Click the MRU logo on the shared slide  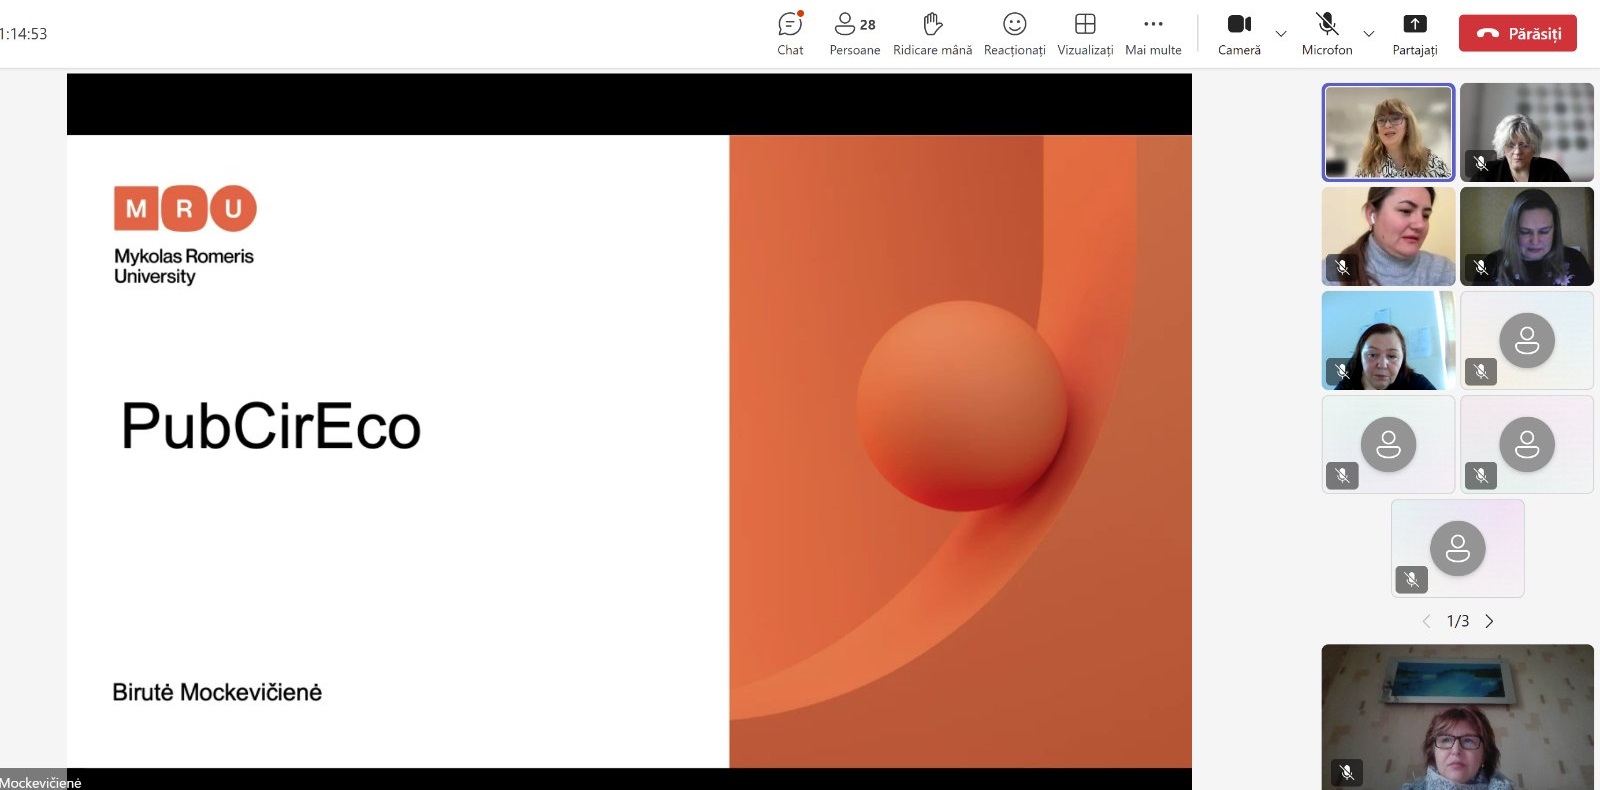pyautogui.click(x=185, y=208)
